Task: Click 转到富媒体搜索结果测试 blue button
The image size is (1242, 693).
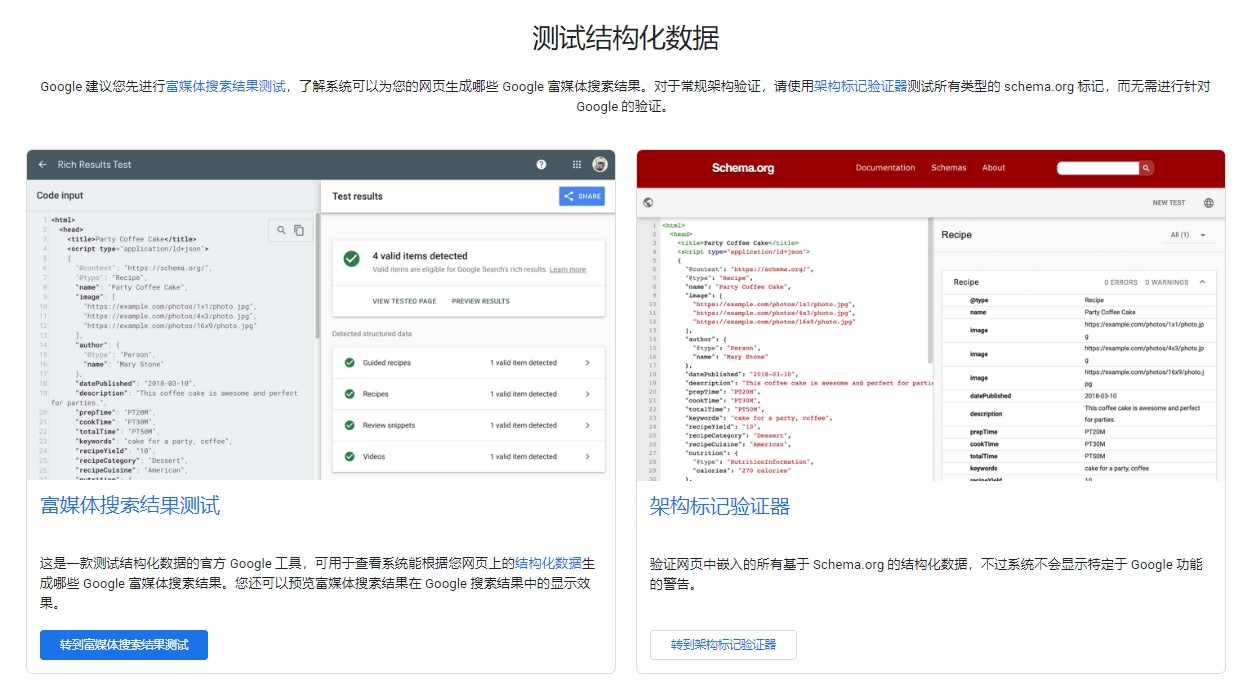Action: 124,645
